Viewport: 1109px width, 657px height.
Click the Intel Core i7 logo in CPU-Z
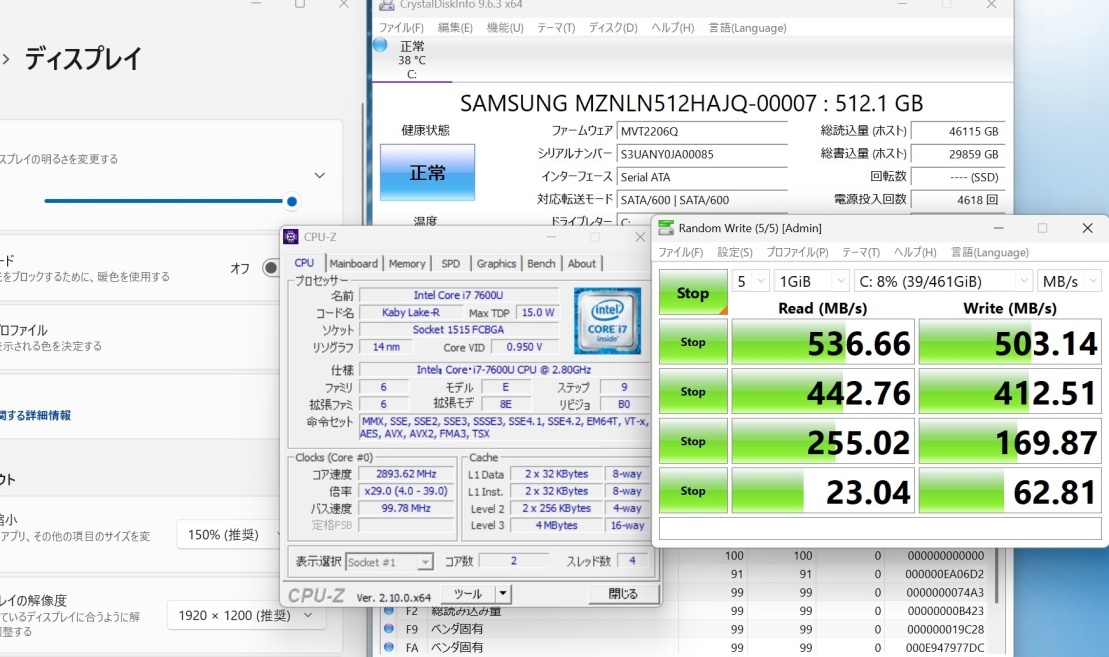pos(608,321)
